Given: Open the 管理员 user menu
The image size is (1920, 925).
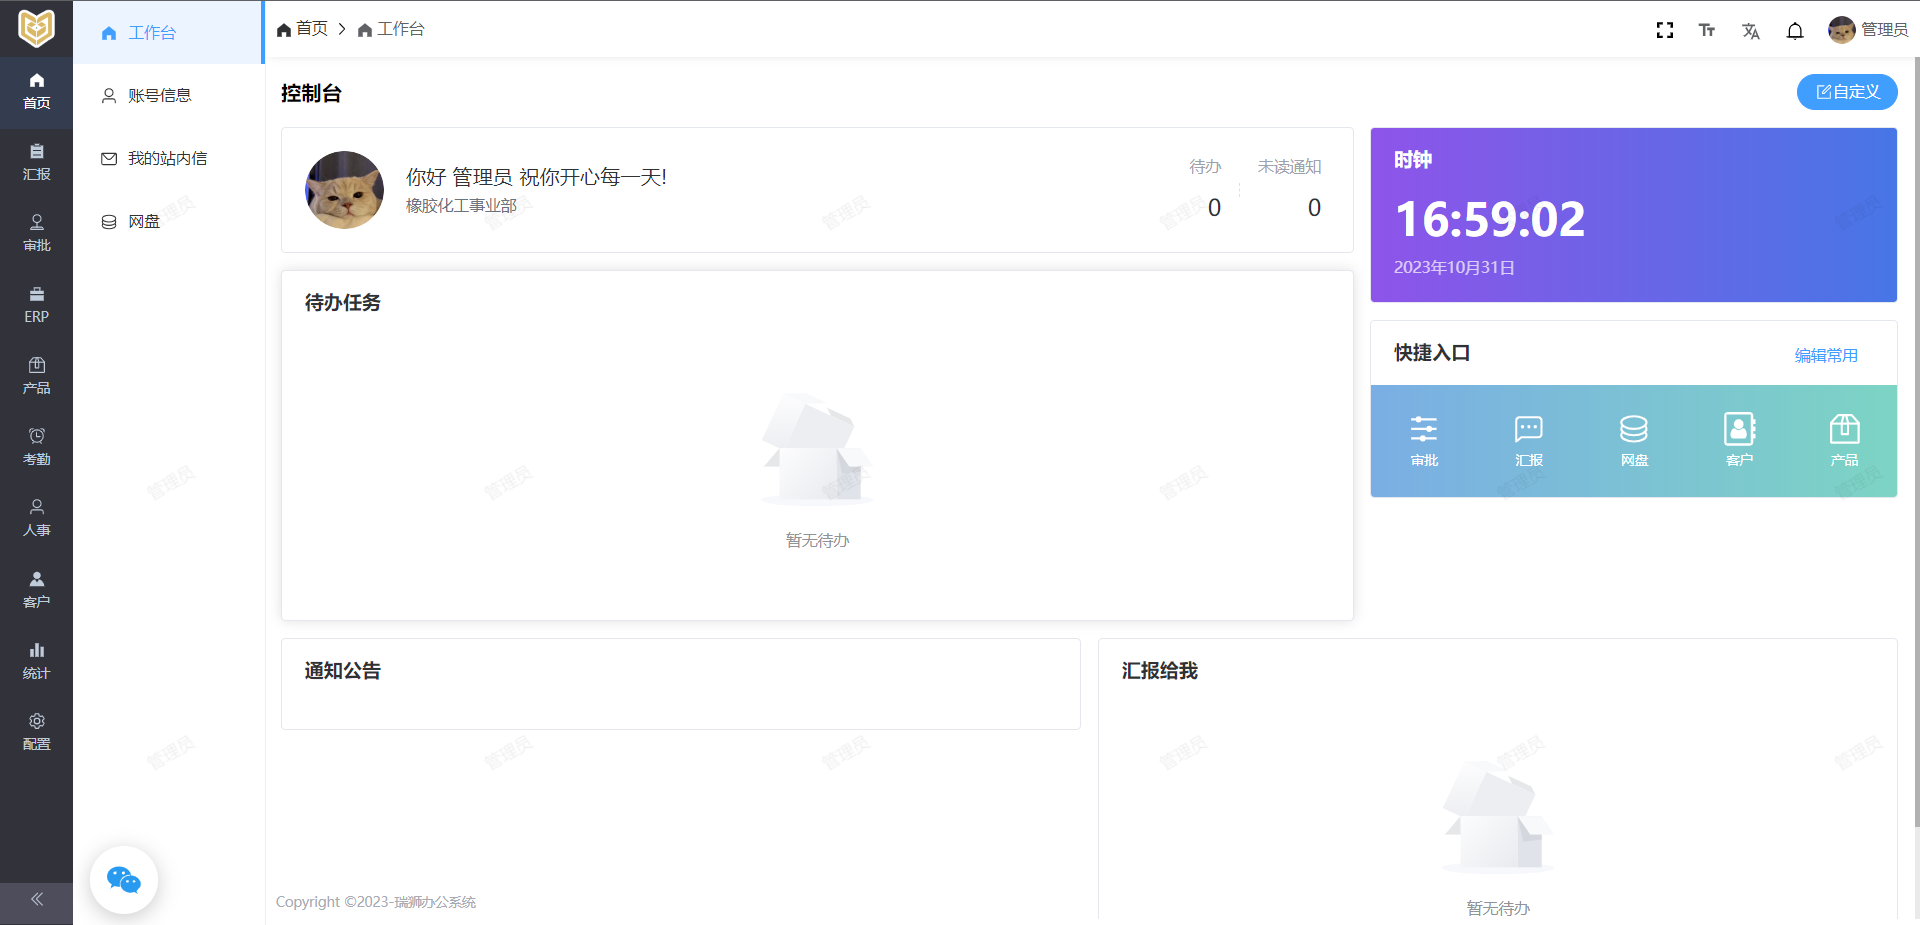Looking at the screenshot, I should (x=1868, y=30).
